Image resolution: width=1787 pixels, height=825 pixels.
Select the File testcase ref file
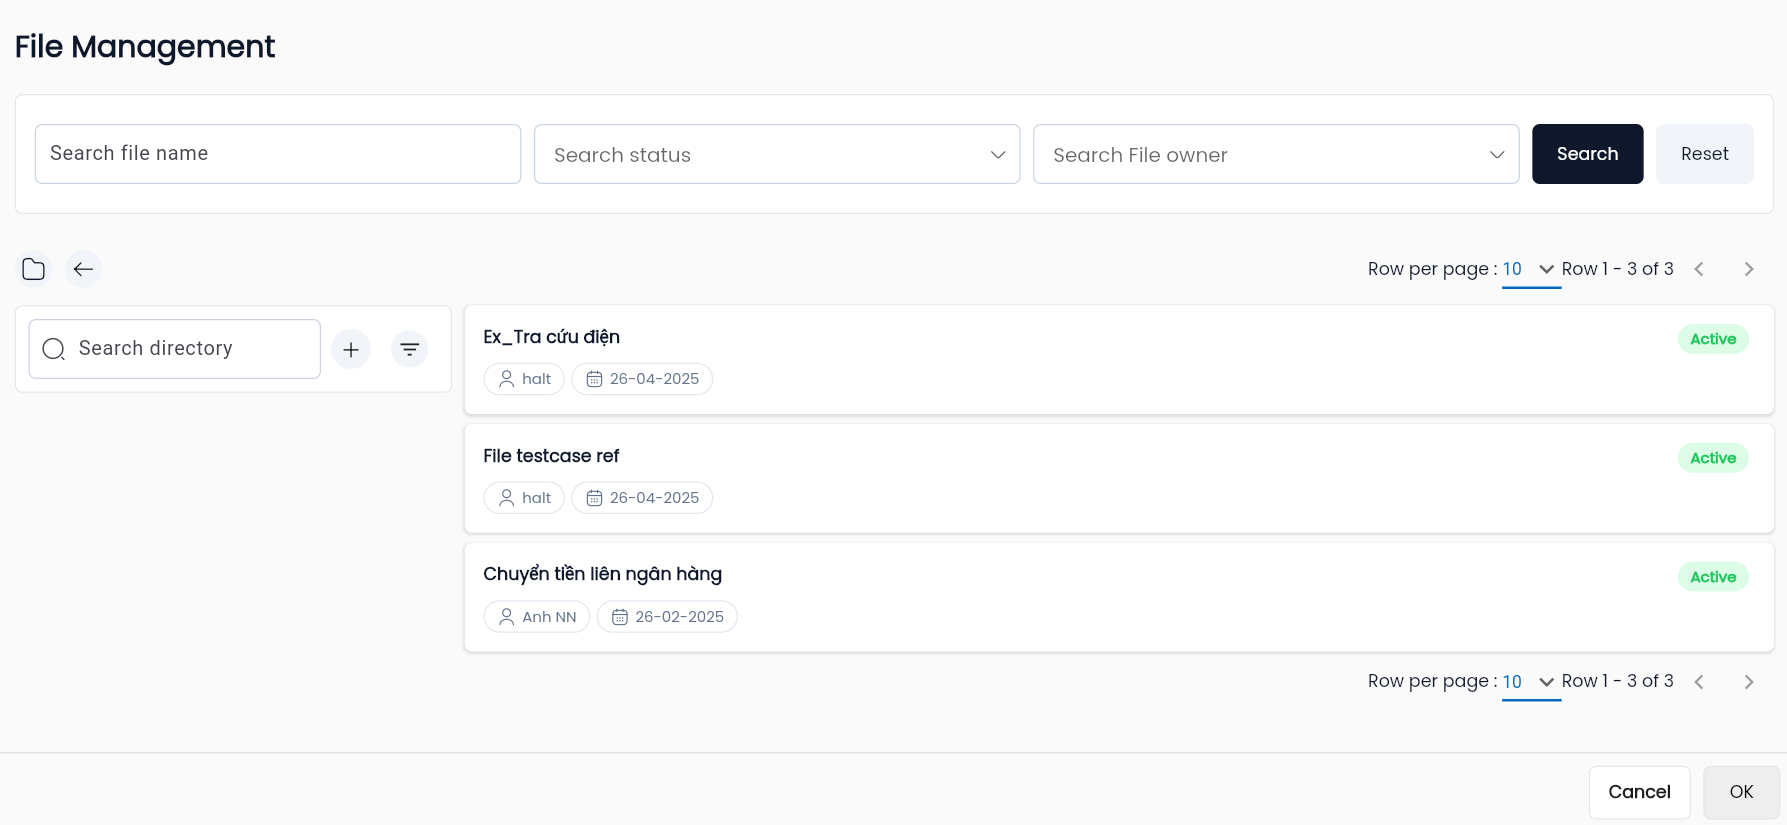[x=1119, y=479]
